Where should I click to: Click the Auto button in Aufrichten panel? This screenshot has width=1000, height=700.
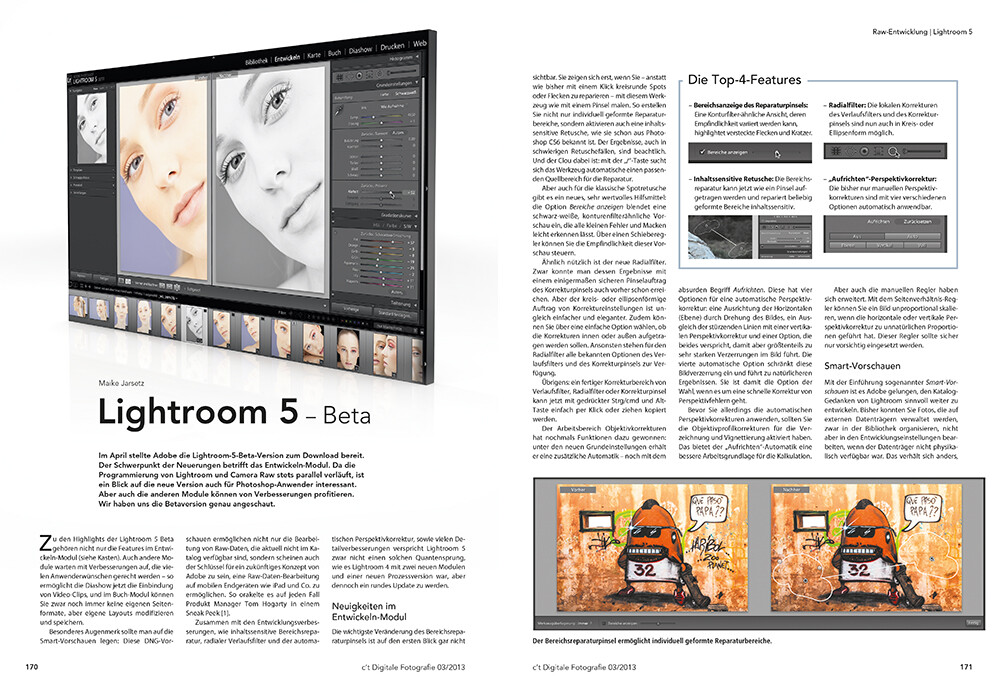point(912,236)
